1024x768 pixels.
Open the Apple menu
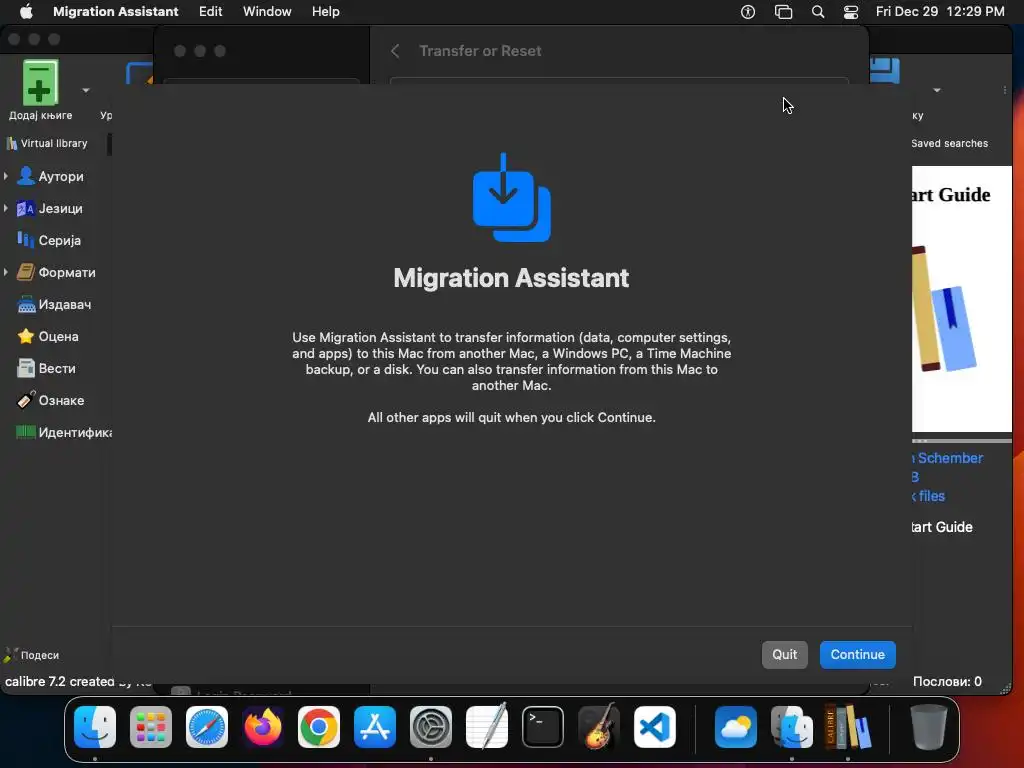click(x=26, y=11)
